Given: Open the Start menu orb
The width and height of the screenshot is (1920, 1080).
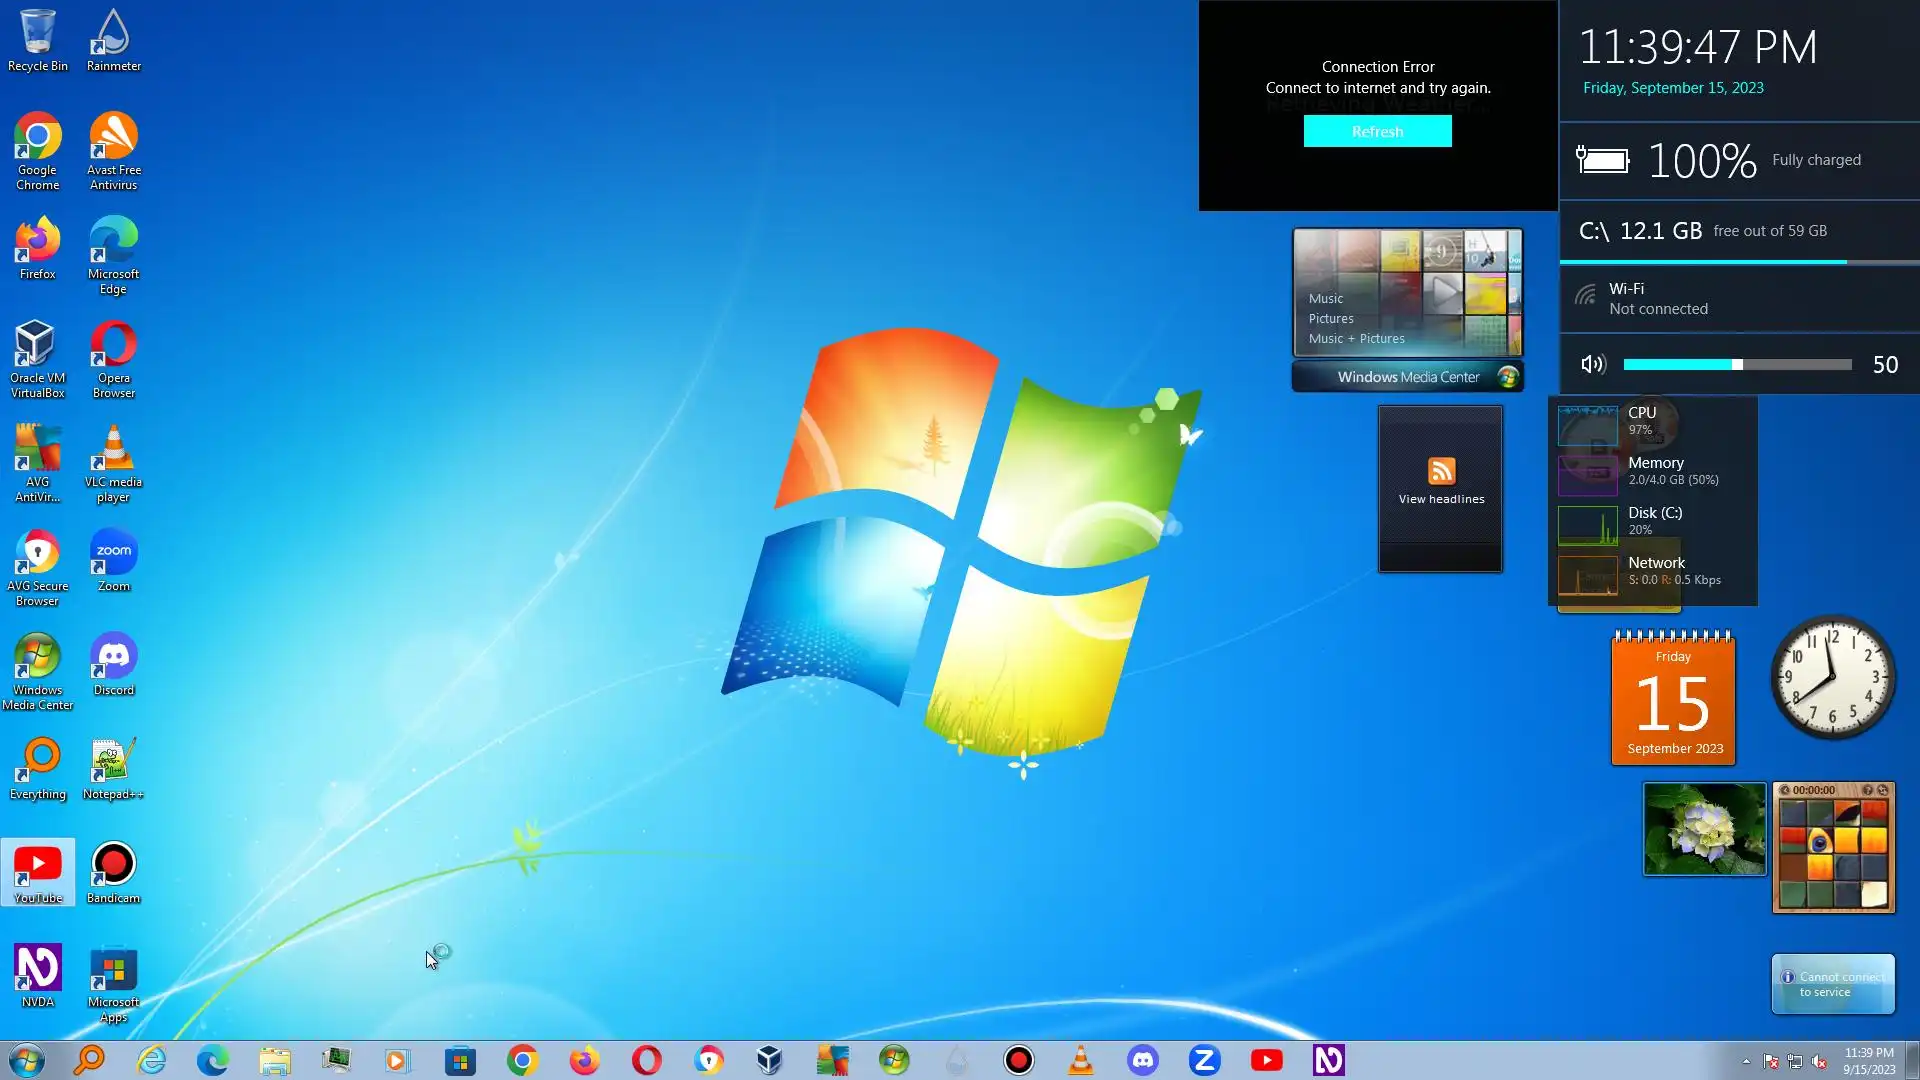Looking at the screenshot, I should tap(27, 1060).
